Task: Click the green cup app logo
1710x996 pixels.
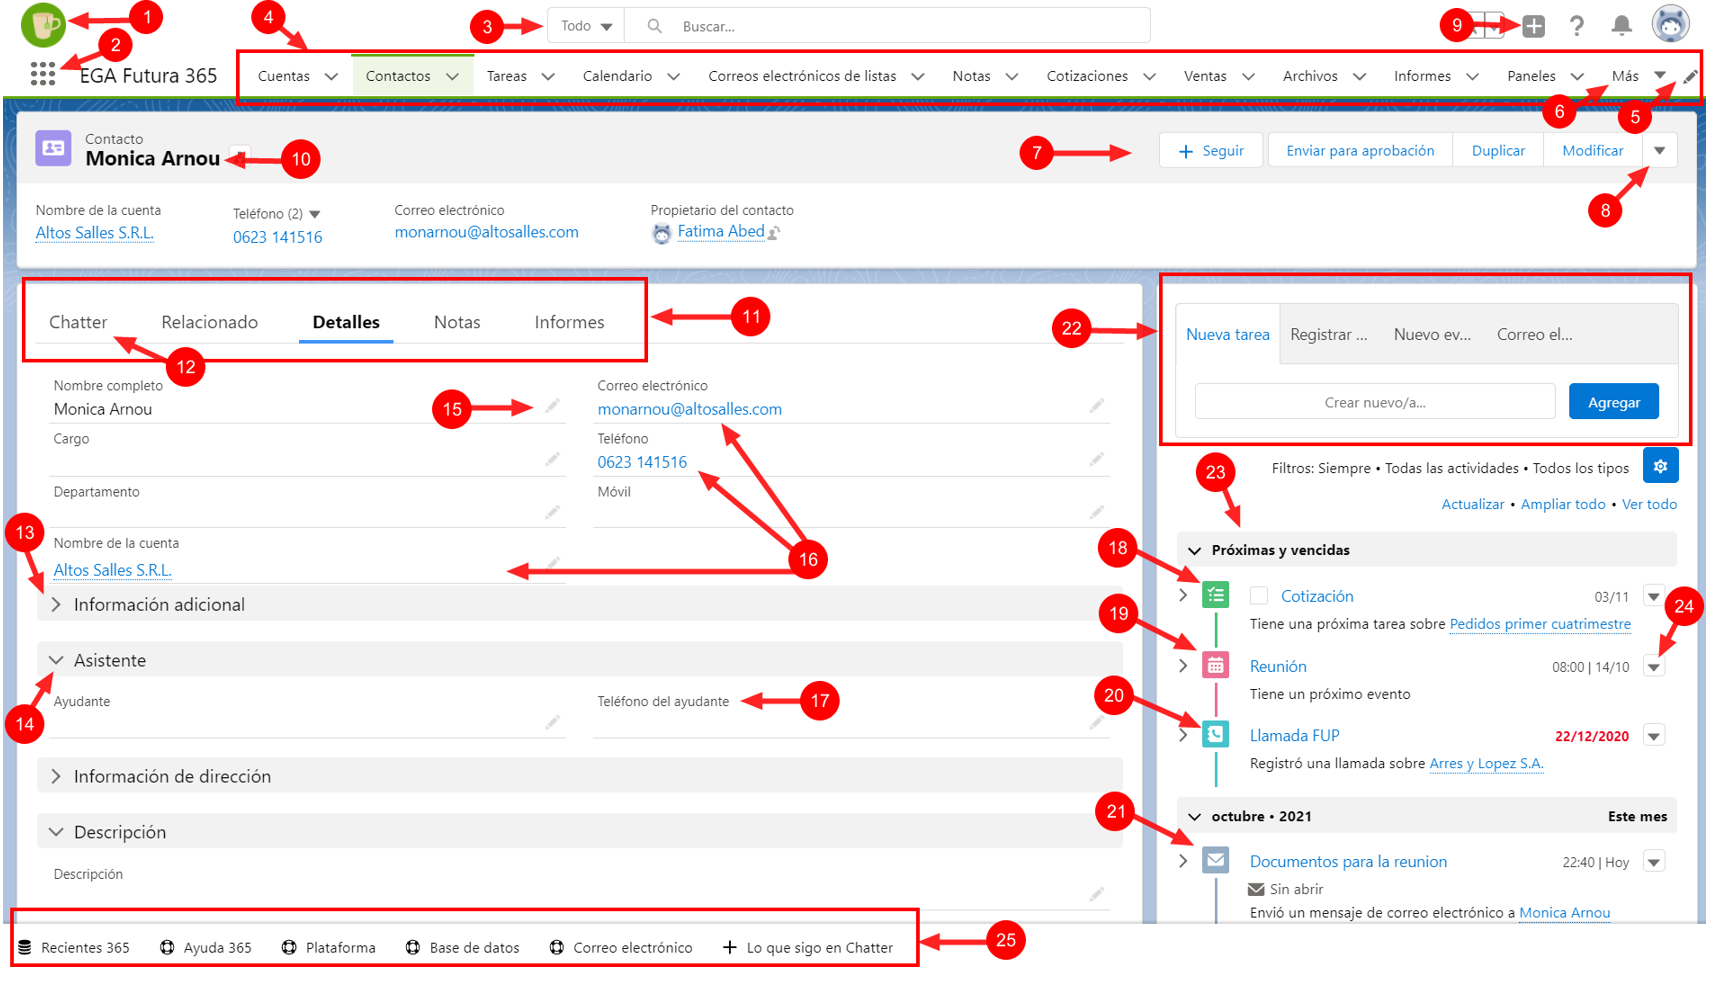Action: [43, 24]
